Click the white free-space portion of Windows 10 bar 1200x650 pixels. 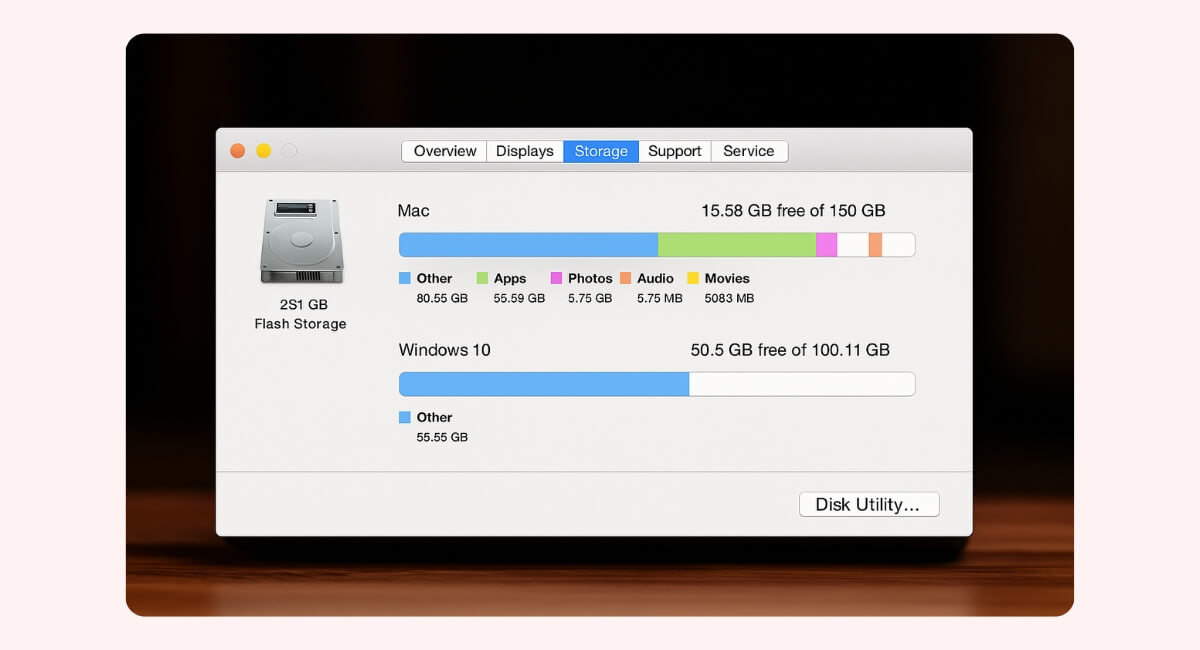pos(802,384)
